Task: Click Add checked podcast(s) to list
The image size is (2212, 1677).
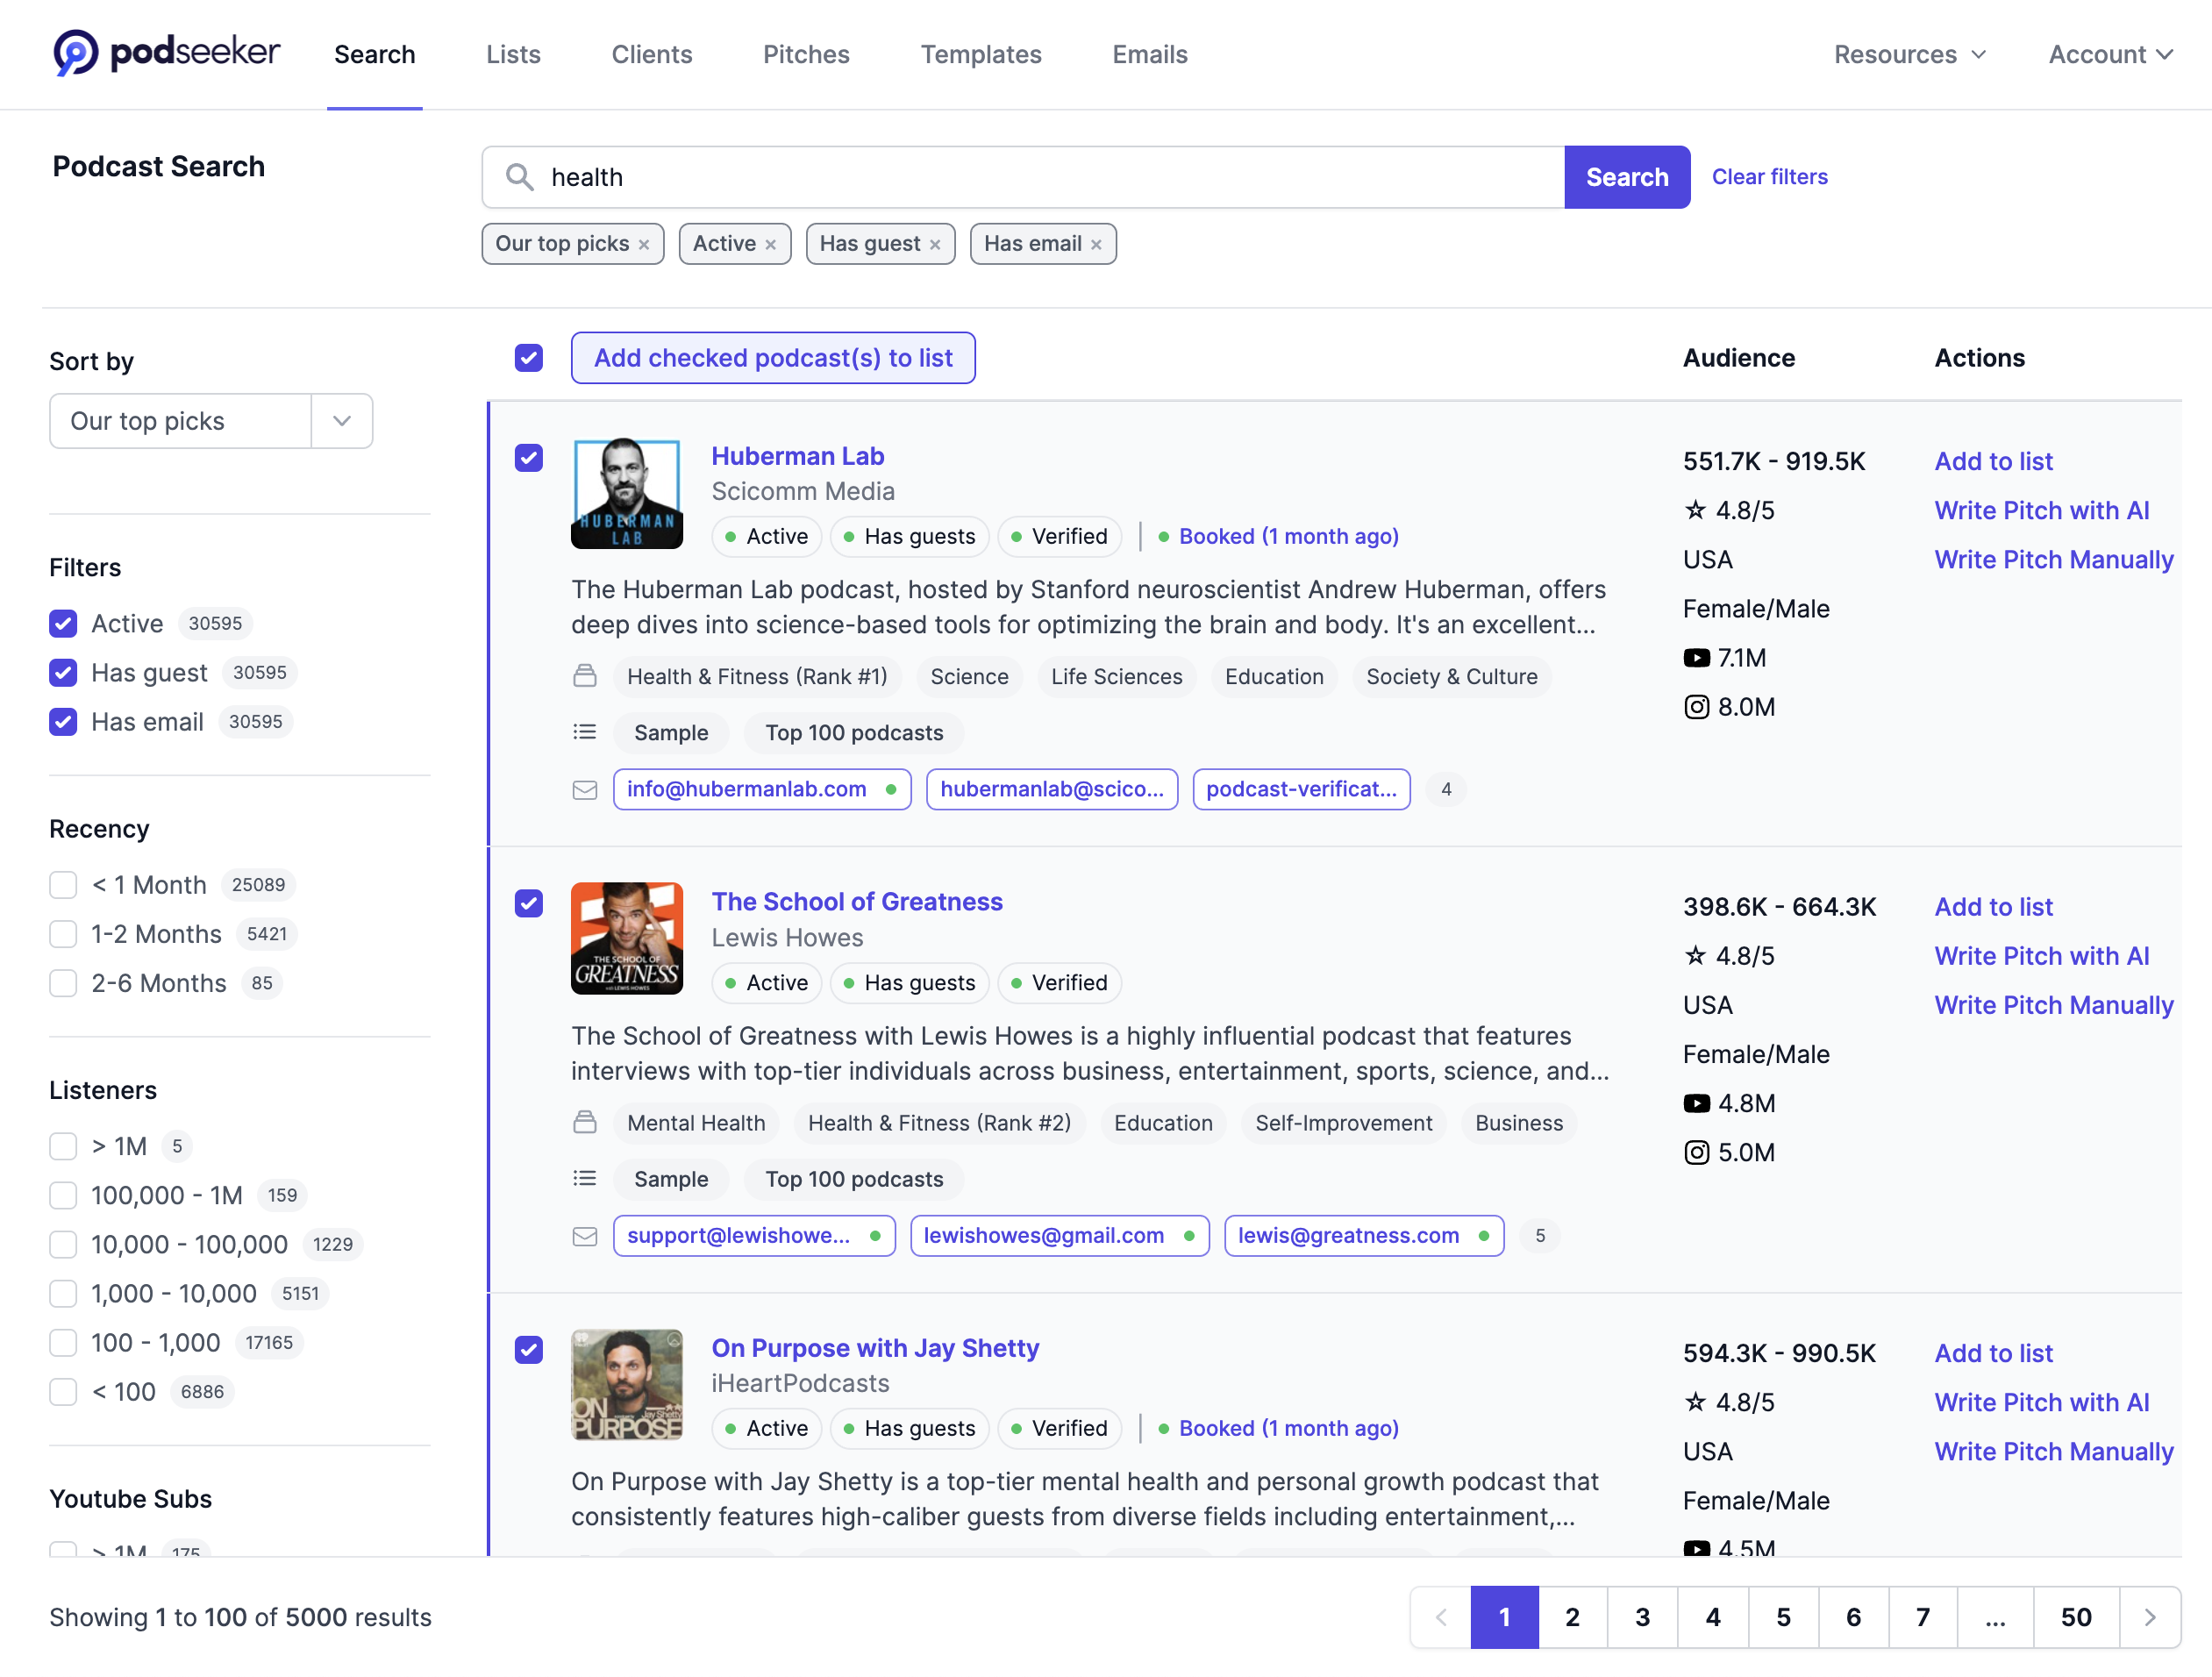Action: tap(773, 358)
